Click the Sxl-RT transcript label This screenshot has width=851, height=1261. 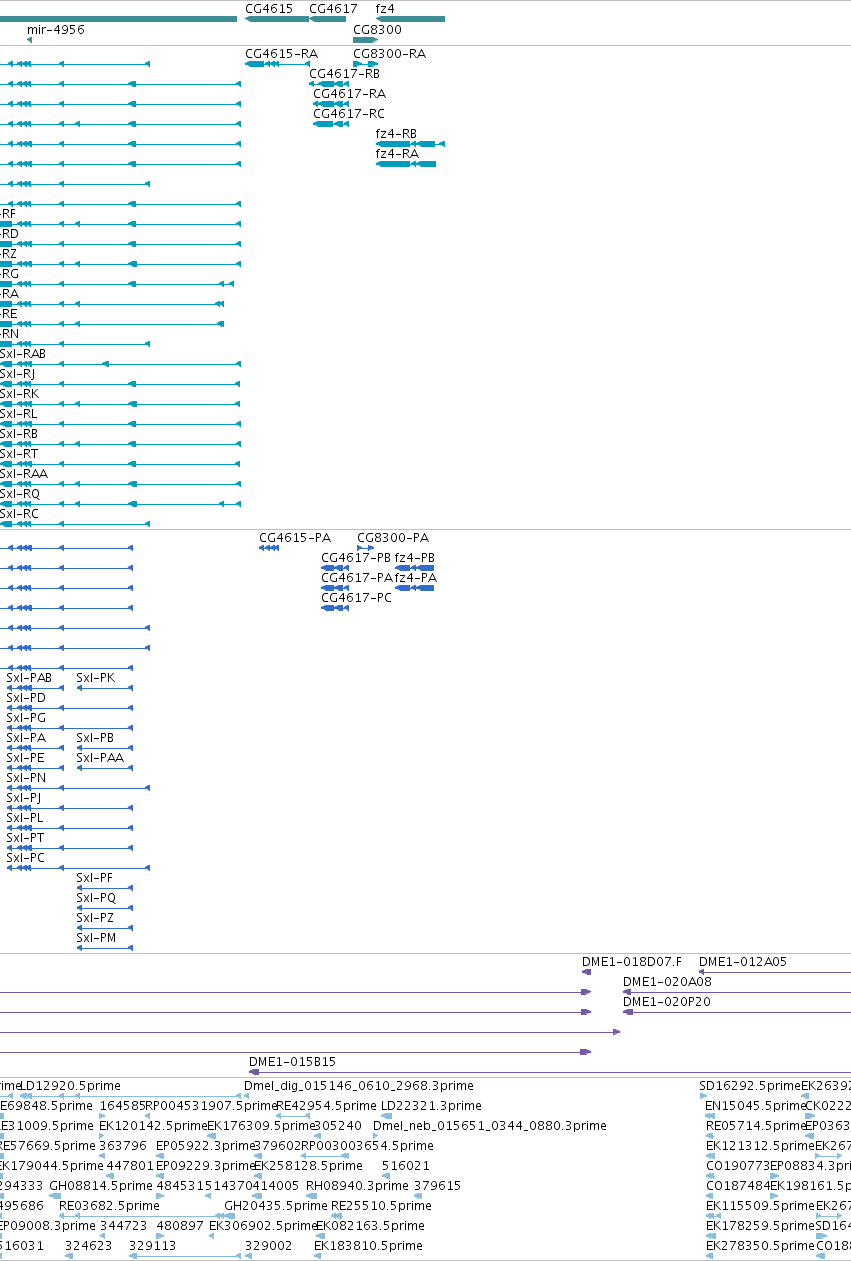click(19, 453)
